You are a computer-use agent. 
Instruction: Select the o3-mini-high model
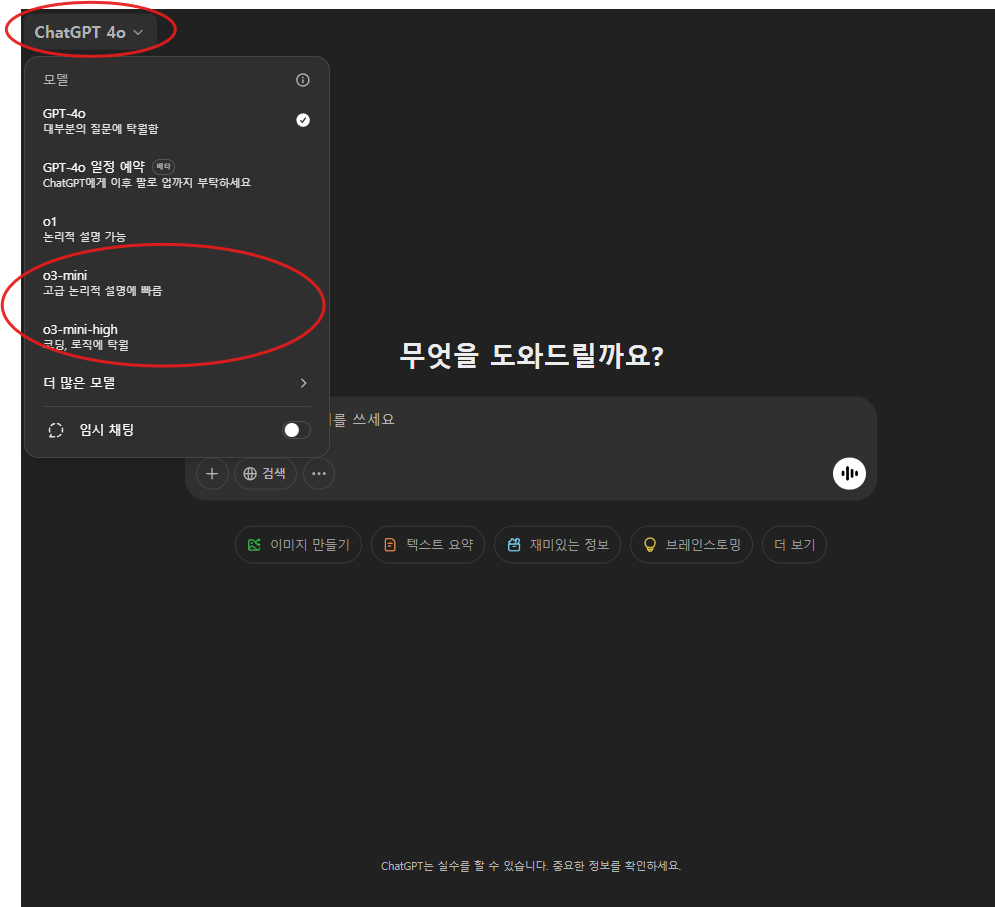pos(176,336)
